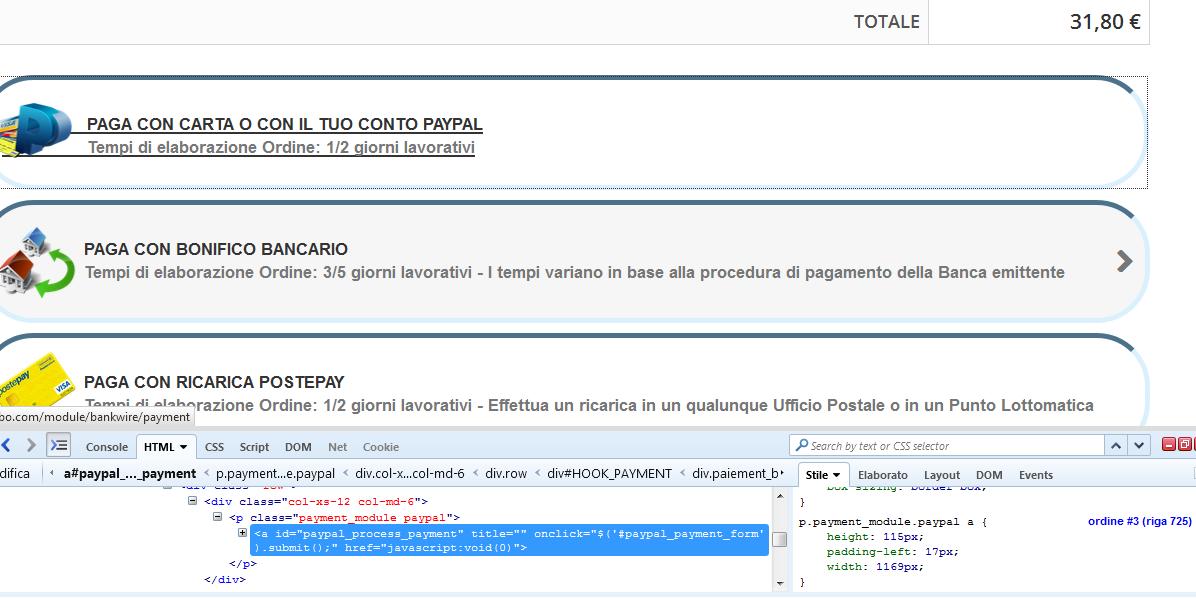Viewport: 1196px width, 616px height.
Task: Open the DOM side tab next to Layout
Action: 989,475
